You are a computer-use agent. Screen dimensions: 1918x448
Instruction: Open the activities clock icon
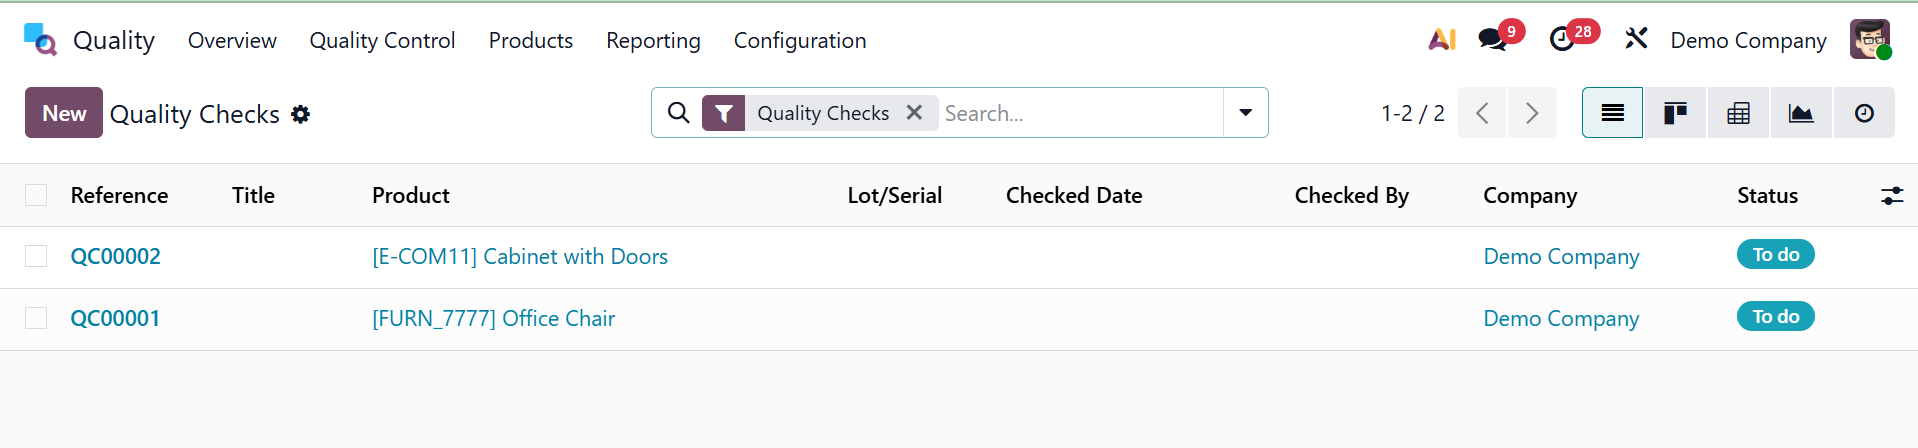tap(1562, 40)
